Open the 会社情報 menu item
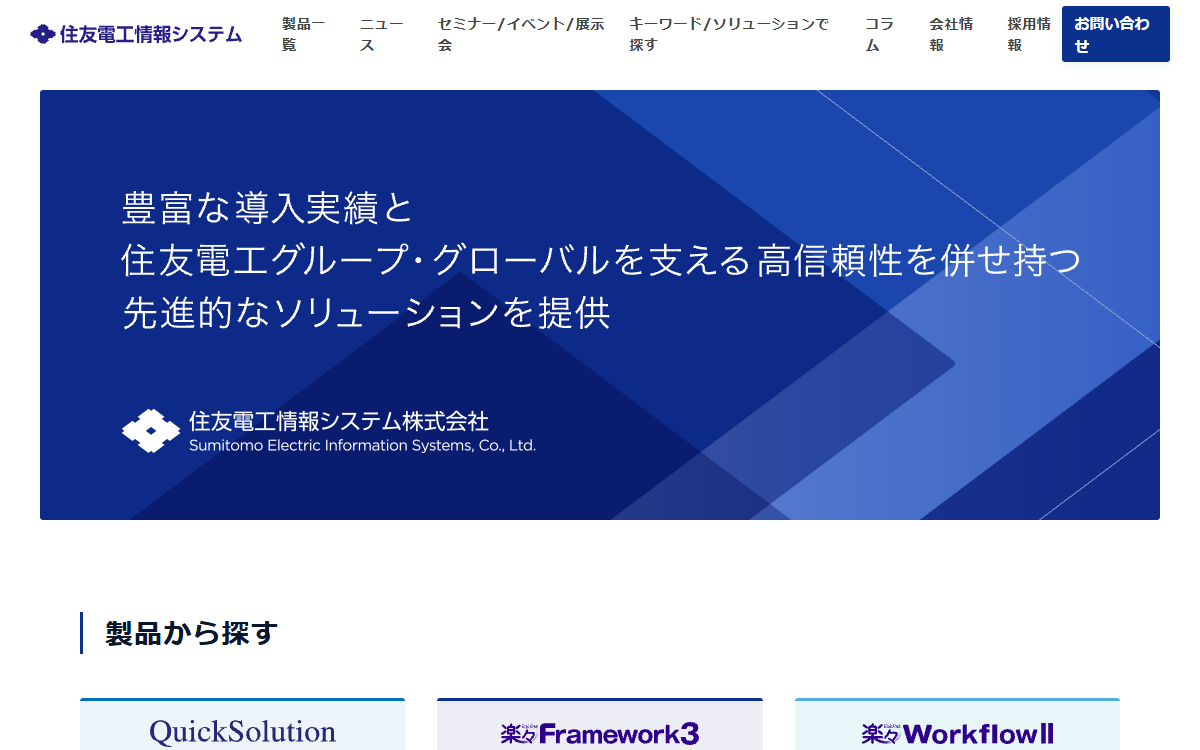The image size is (1200, 750). (x=951, y=34)
